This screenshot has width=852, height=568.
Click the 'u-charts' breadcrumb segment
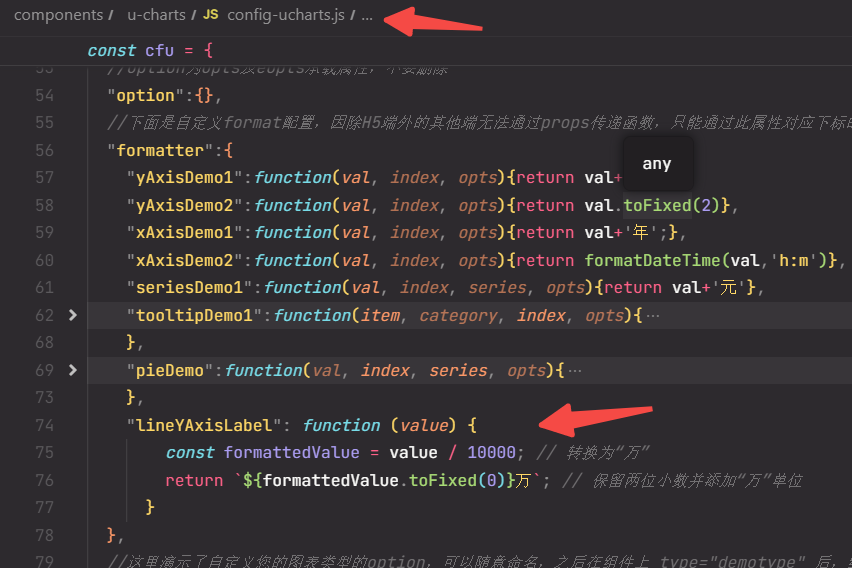(x=156, y=15)
